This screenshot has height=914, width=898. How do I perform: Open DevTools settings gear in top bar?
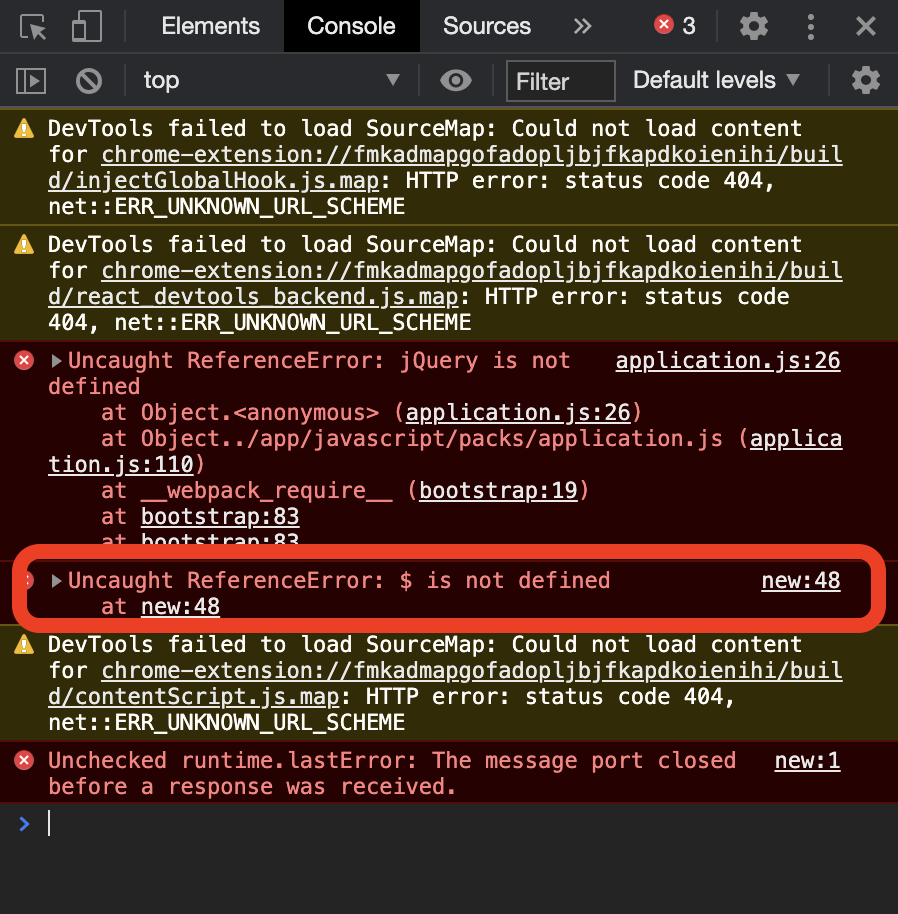pyautogui.click(x=753, y=26)
